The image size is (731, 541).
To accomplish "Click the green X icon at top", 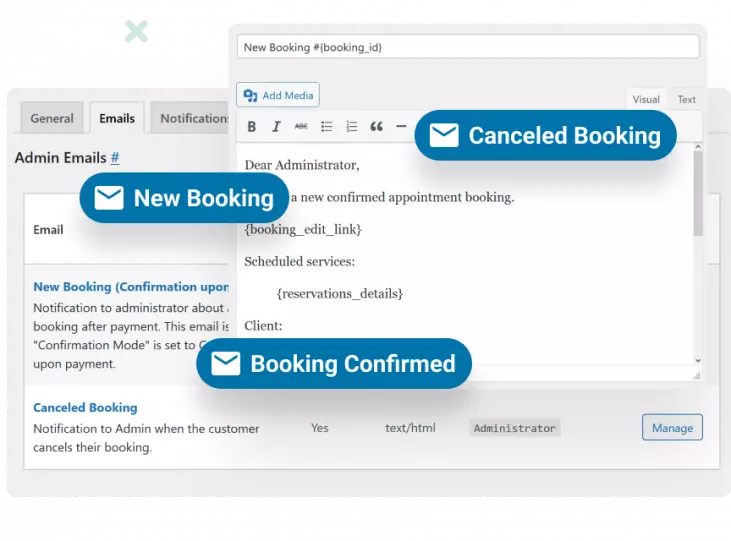I will [x=137, y=31].
